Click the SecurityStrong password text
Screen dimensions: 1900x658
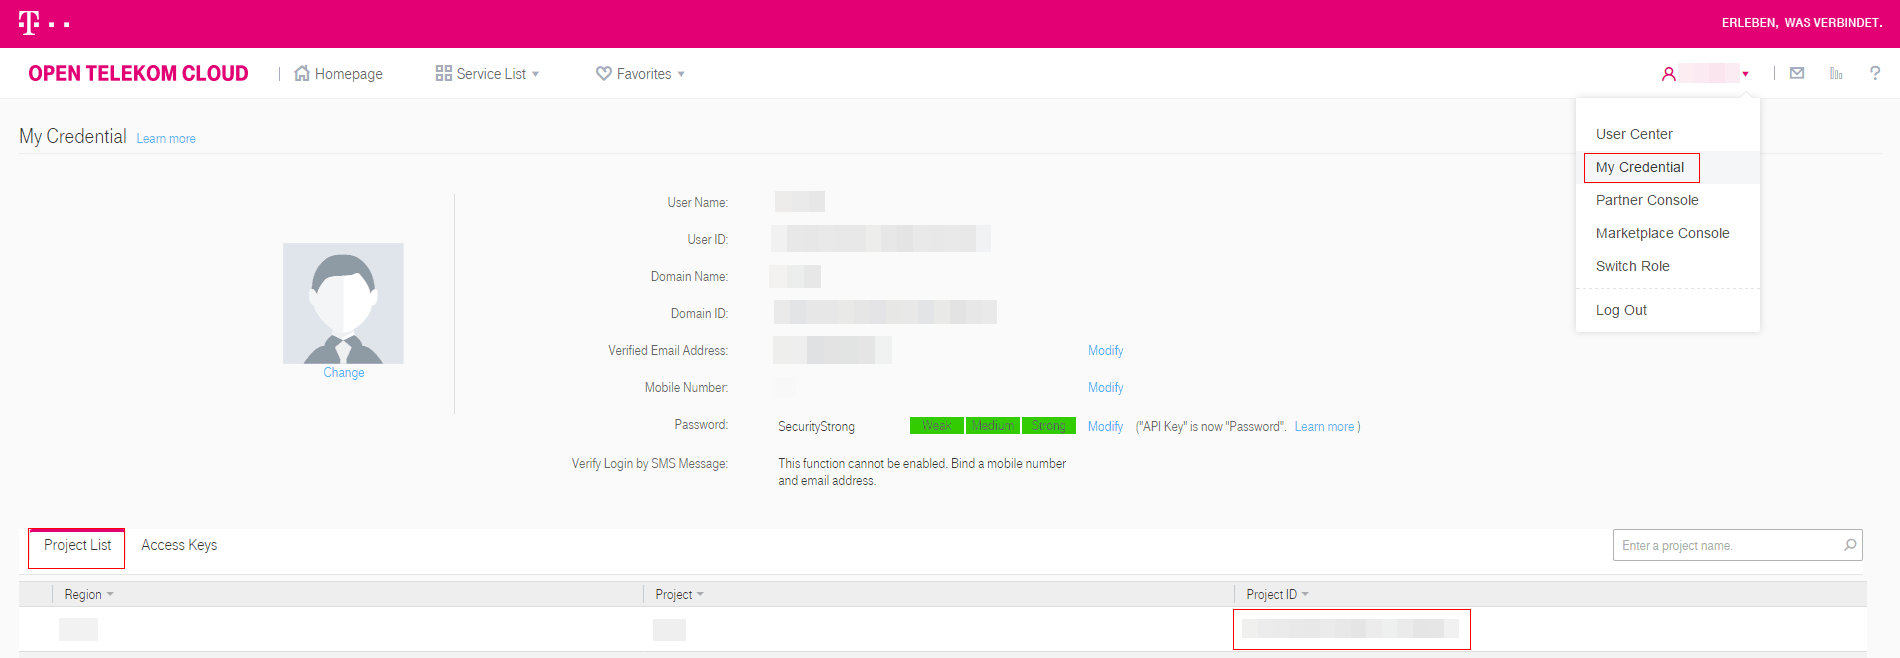816,427
